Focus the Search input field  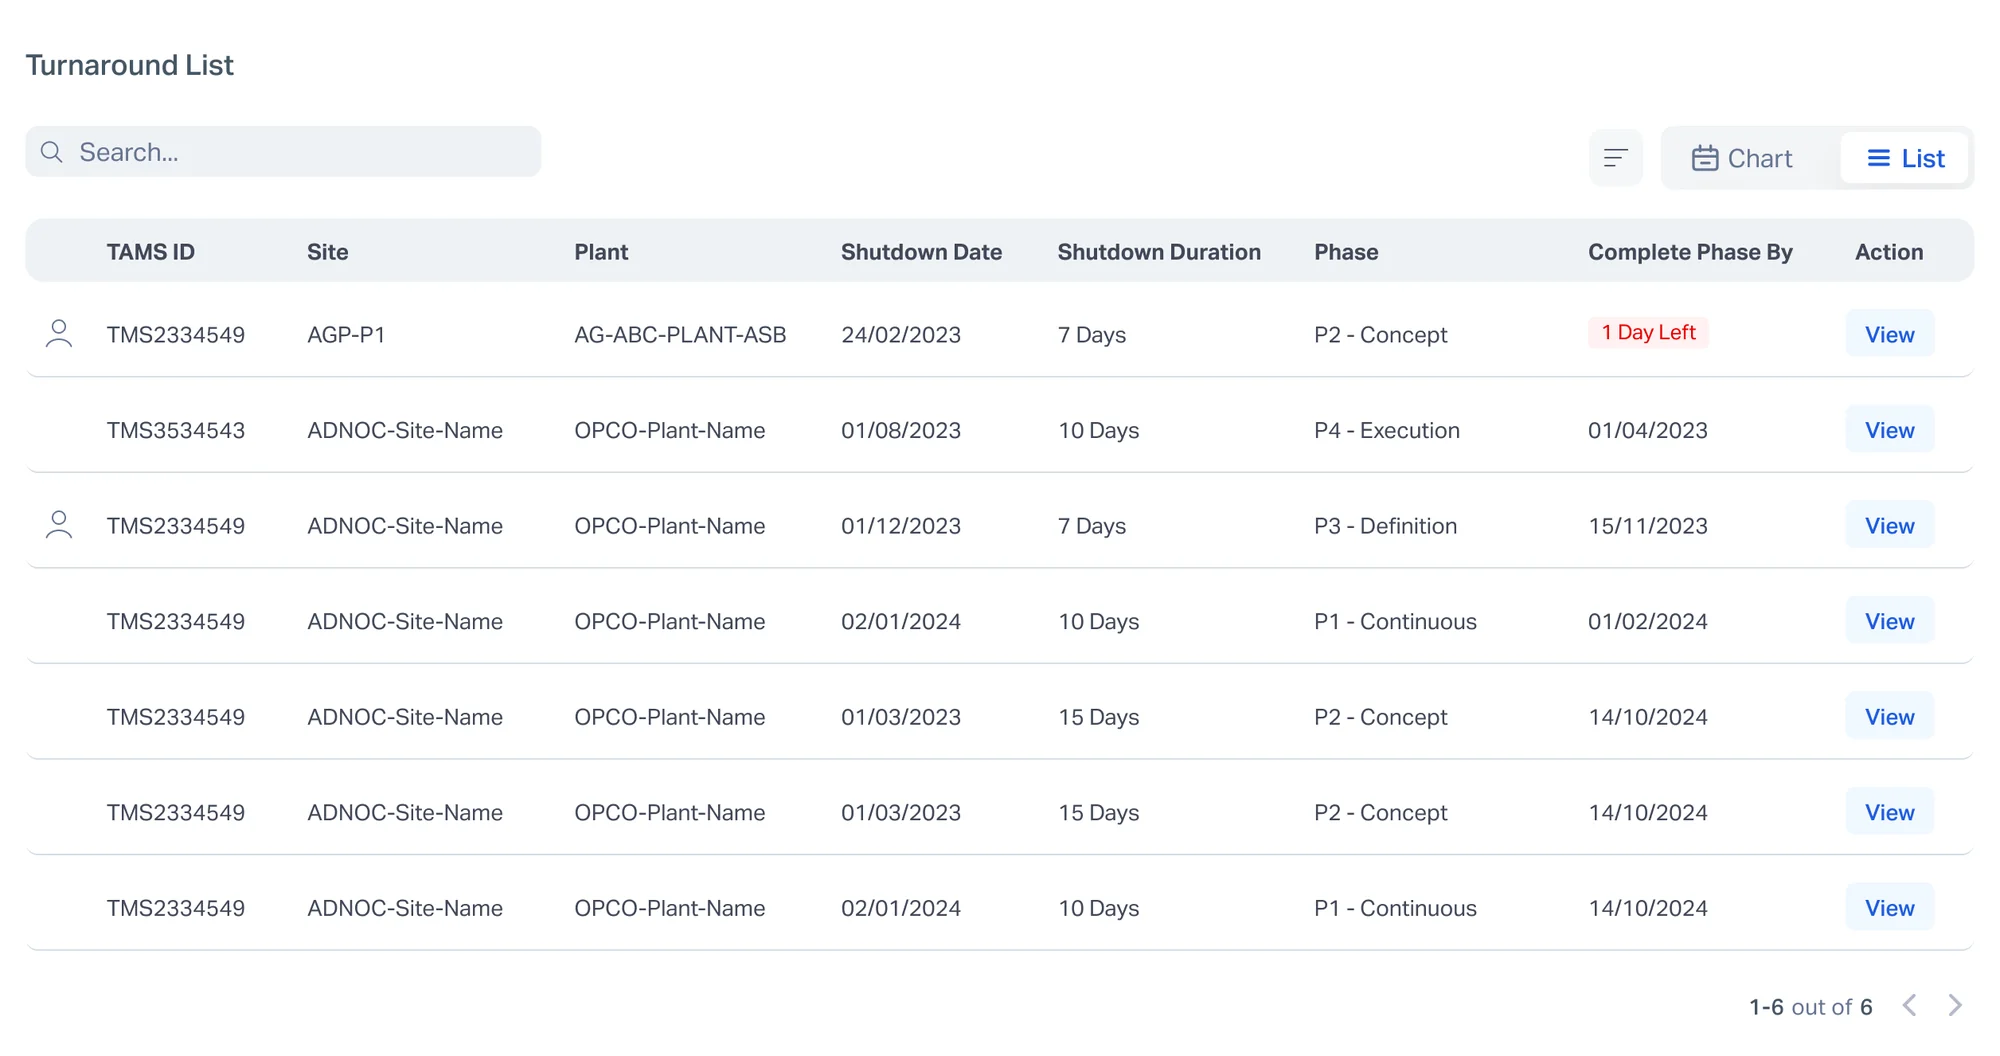283,152
